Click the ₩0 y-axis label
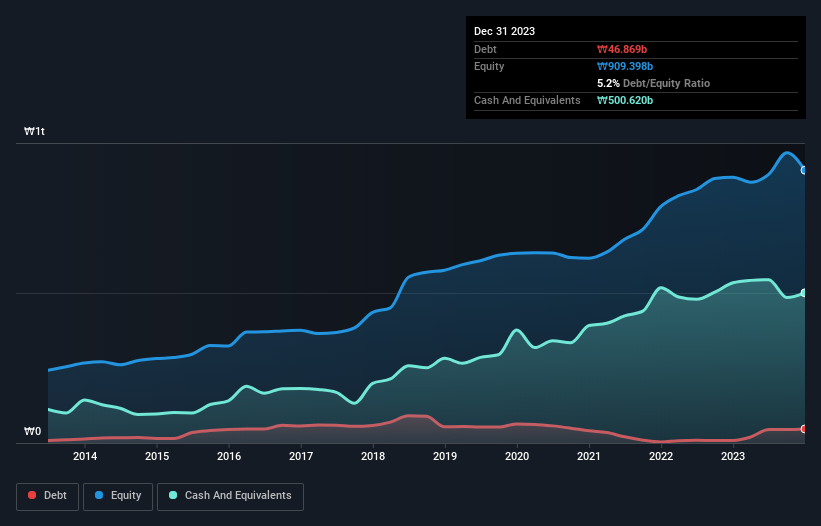Image resolution: width=821 pixels, height=526 pixels. tap(32, 431)
